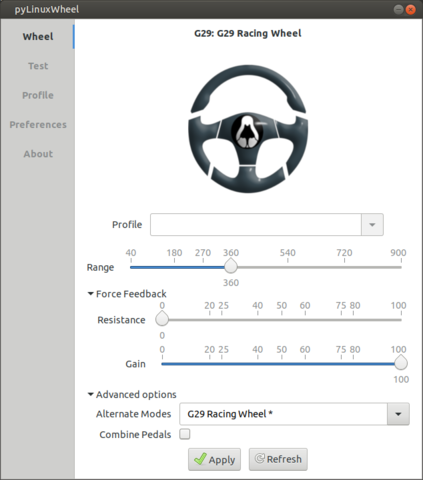Screen dimensions: 423x480
Task: Click the Alternate Modes label
Action: click(x=133, y=414)
